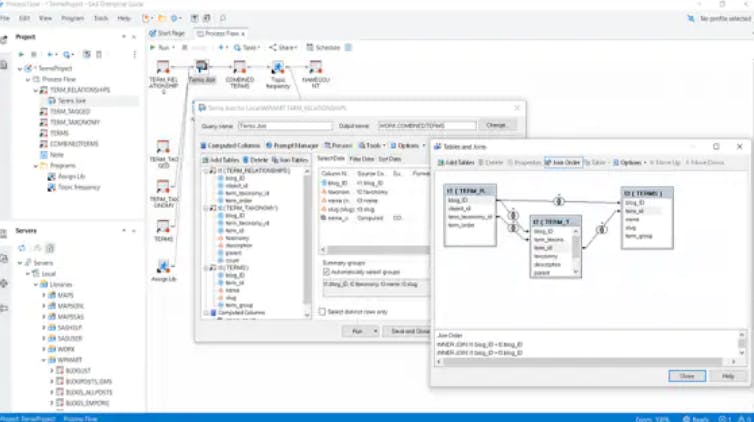Switch to the Start Page tab
The width and height of the screenshot is (754, 422).
(x=167, y=34)
